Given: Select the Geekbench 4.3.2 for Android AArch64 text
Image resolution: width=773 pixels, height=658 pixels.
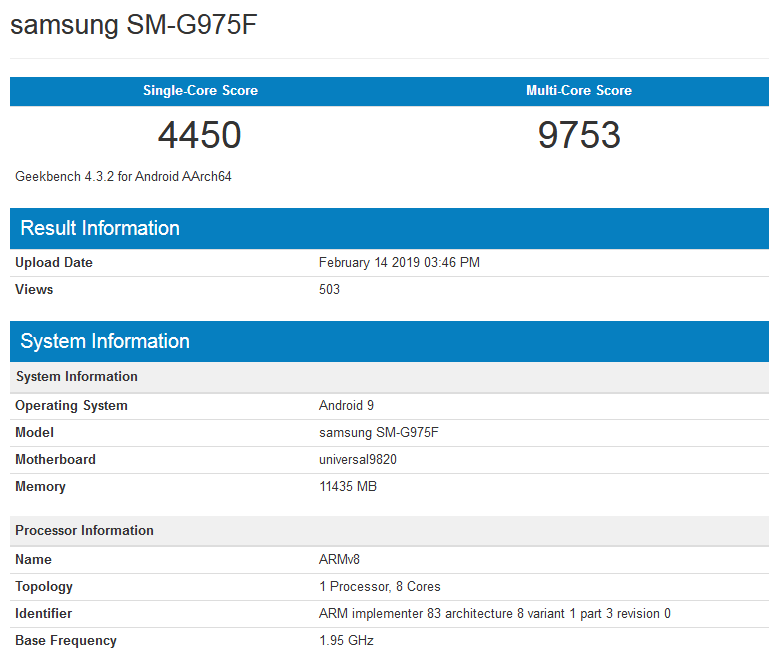Looking at the screenshot, I should point(123,176).
